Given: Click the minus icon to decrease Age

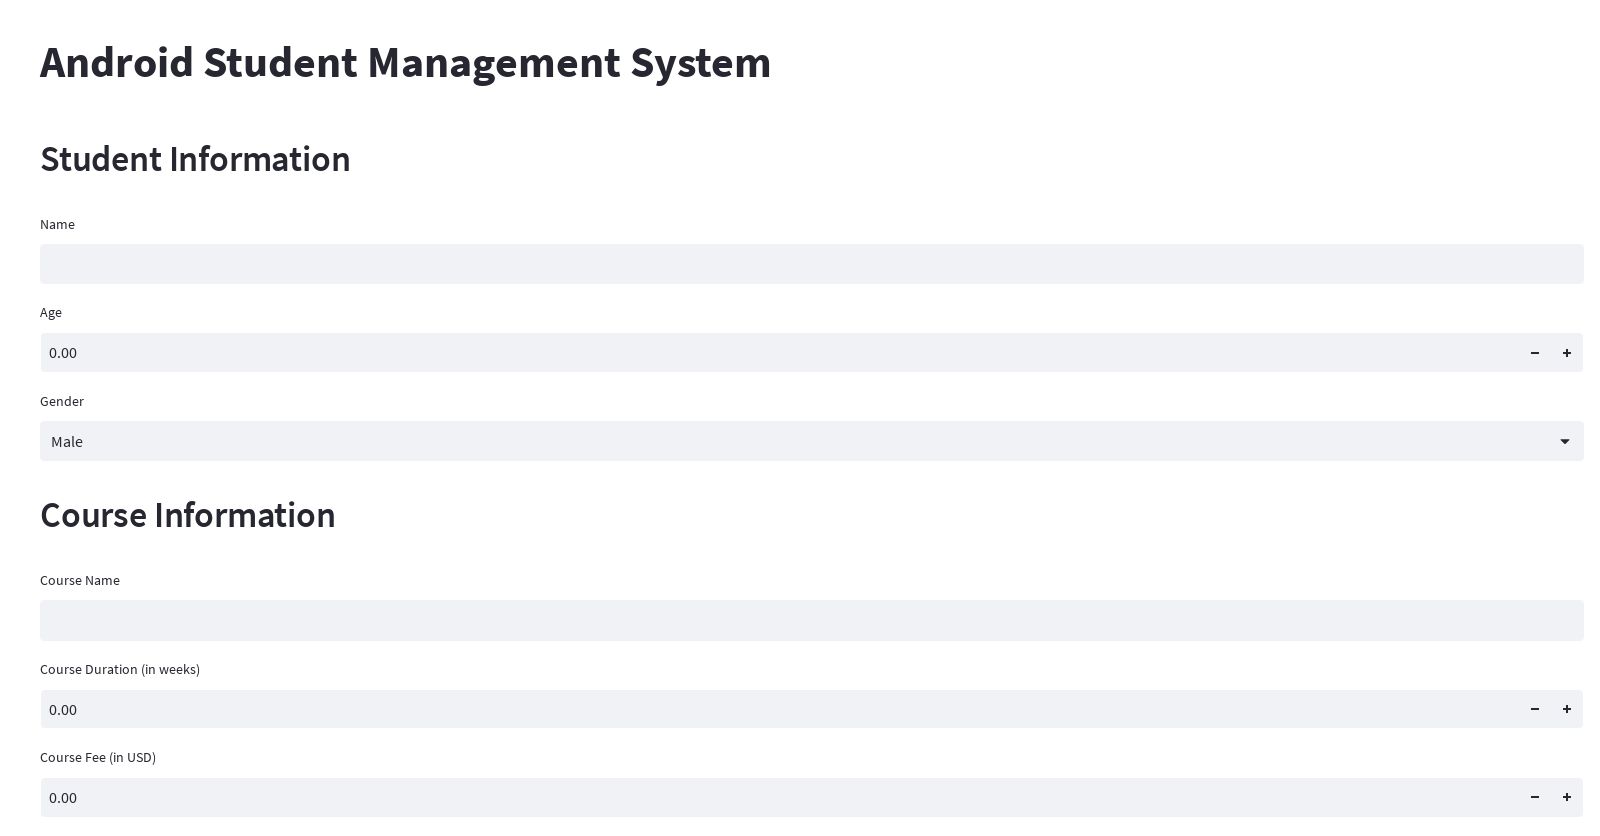Looking at the screenshot, I should pyautogui.click(x=1535, y=353).
